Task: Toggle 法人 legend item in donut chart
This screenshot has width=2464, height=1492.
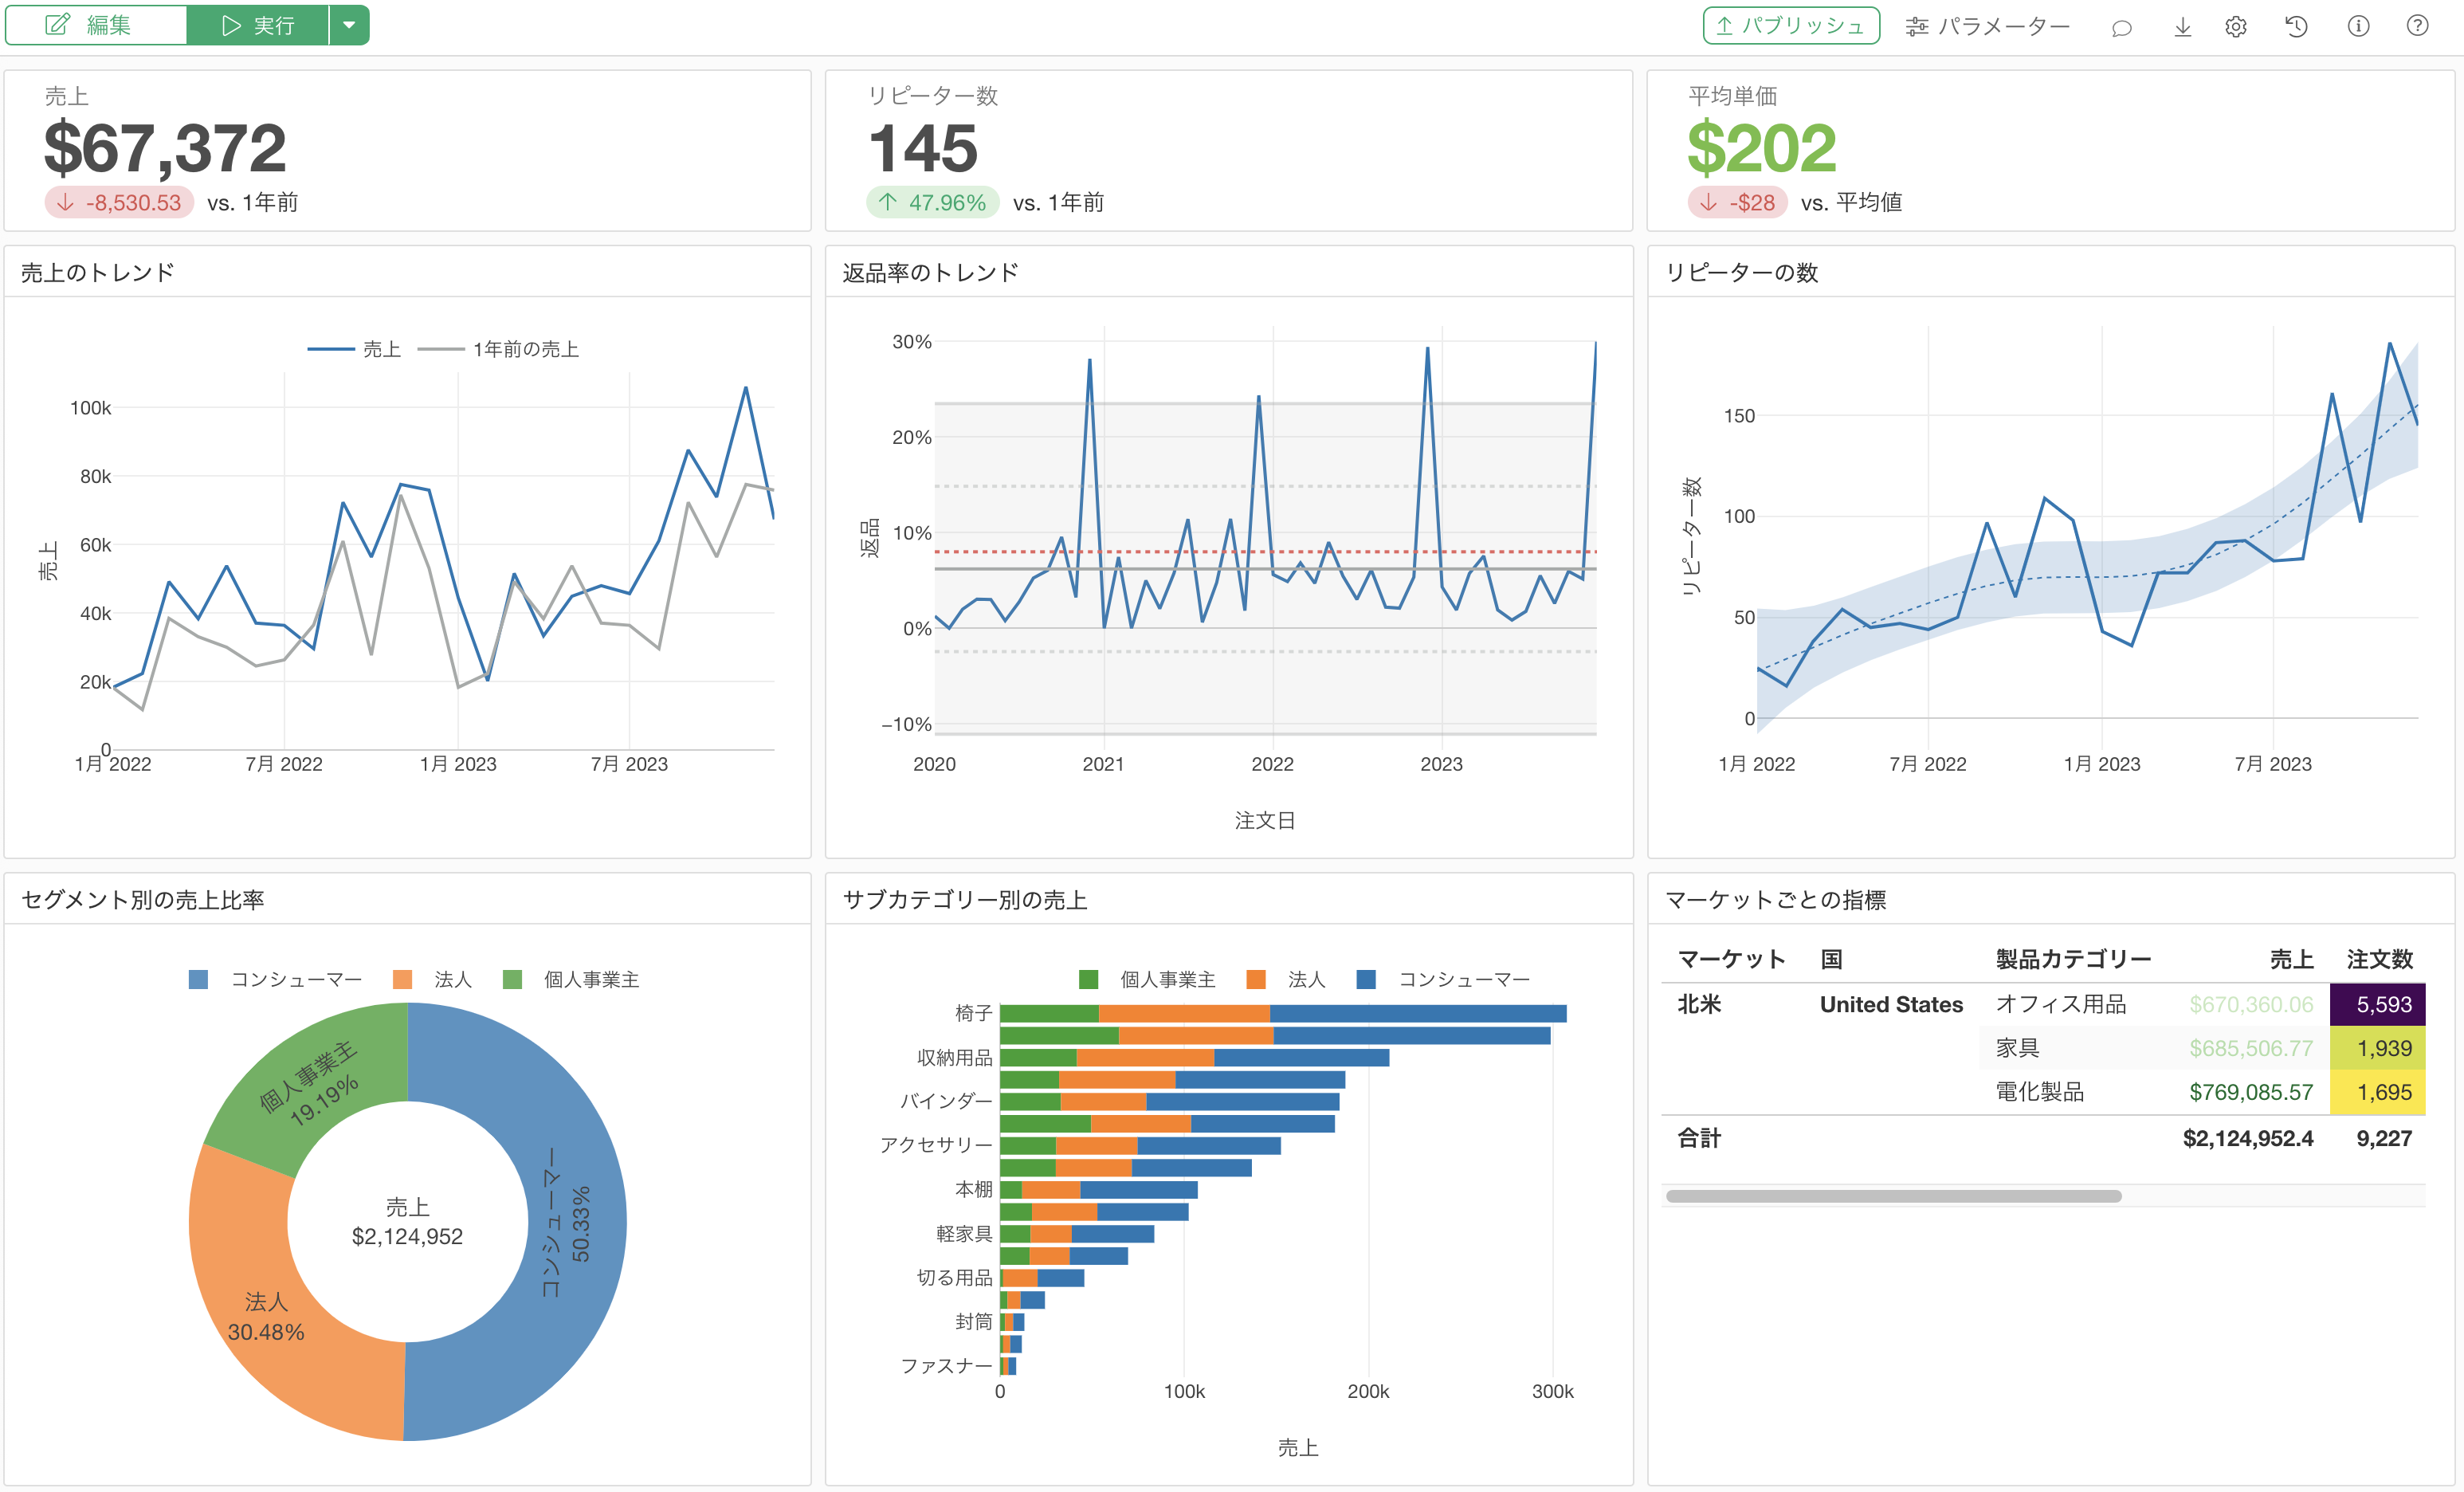Action: pyautogui.click(x=432, y=979)
